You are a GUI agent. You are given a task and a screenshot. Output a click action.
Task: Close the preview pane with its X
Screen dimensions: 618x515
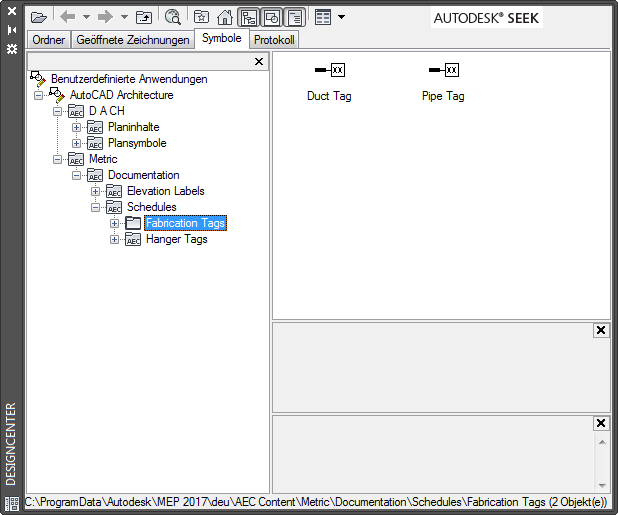point(601,330)
